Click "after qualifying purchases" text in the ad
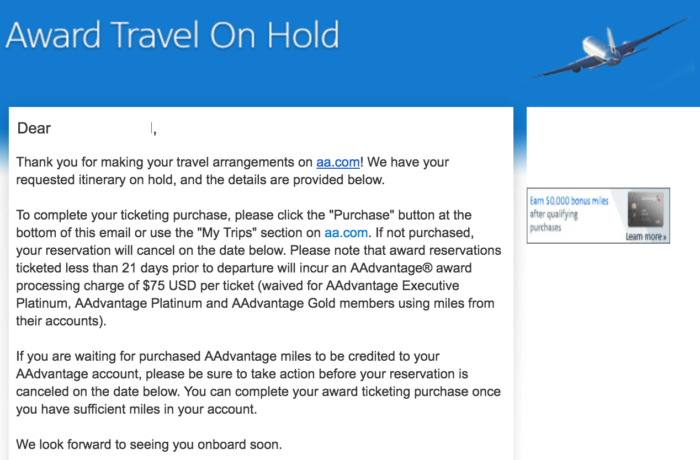 click(x=554, y=221)
